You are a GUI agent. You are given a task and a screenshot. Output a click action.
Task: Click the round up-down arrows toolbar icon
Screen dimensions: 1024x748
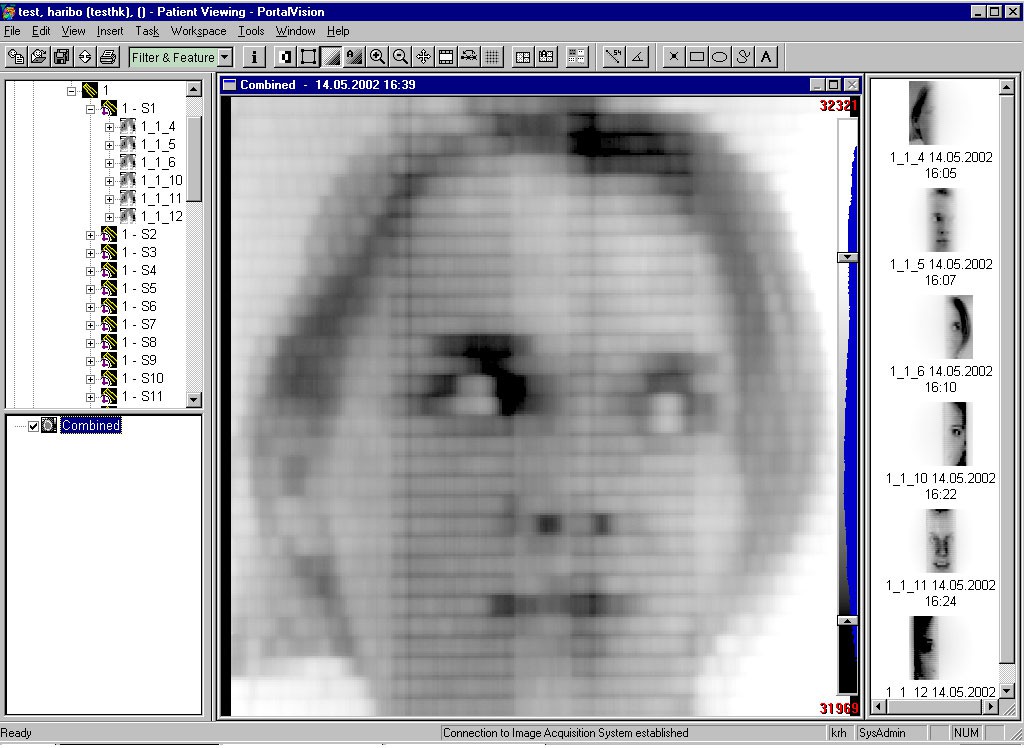click(x=85, y=57)
